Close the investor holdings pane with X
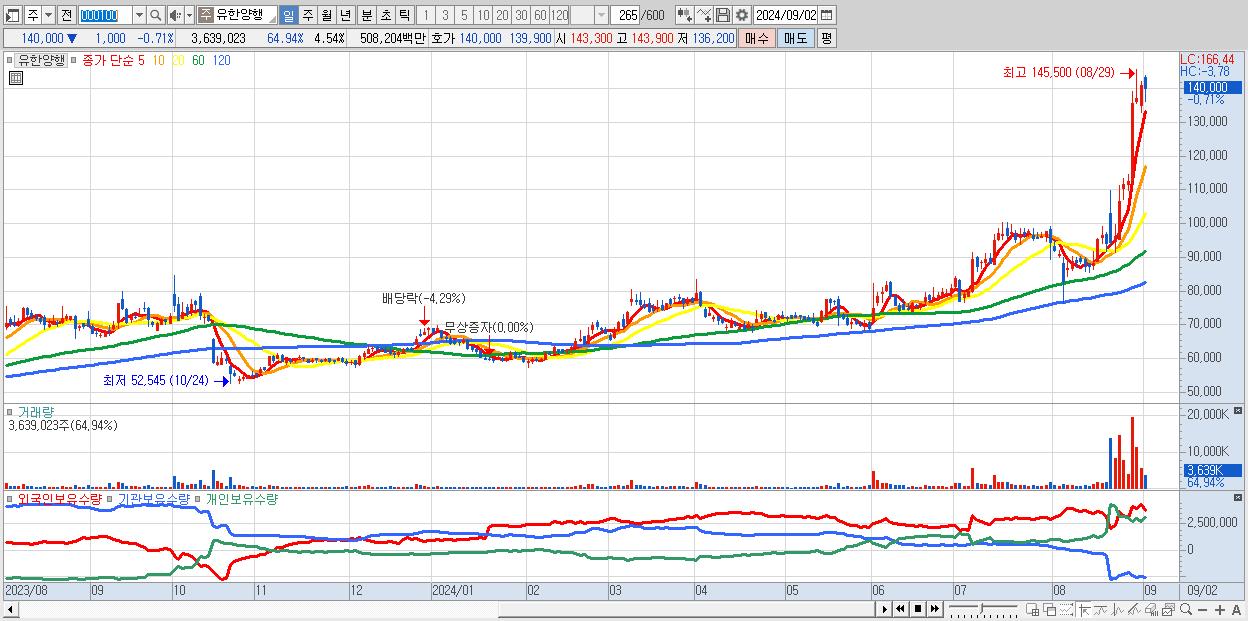 click(1239, 496)
